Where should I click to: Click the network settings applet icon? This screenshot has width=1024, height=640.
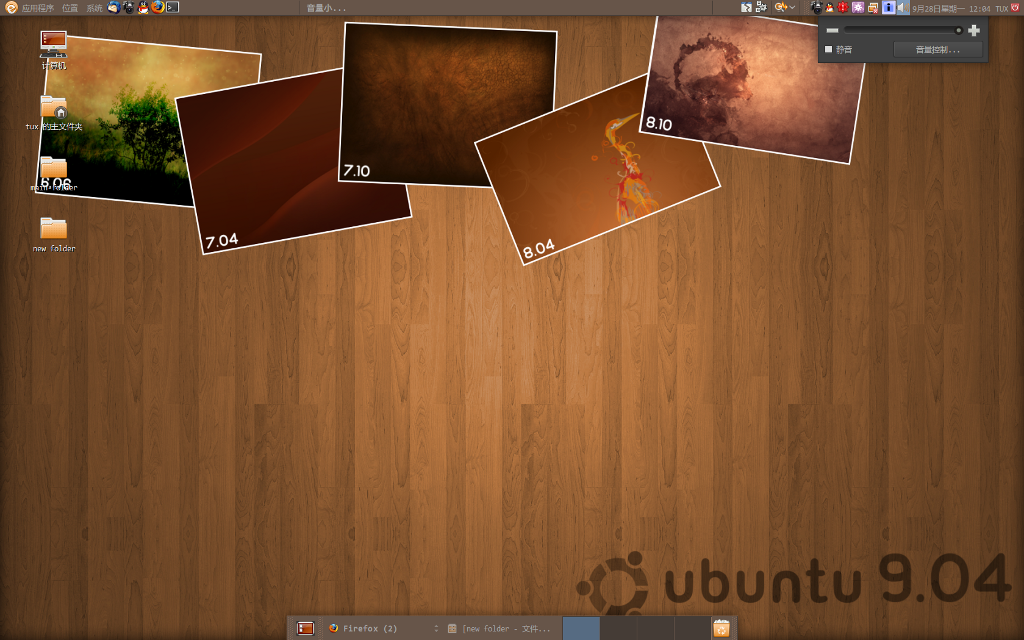761,7
